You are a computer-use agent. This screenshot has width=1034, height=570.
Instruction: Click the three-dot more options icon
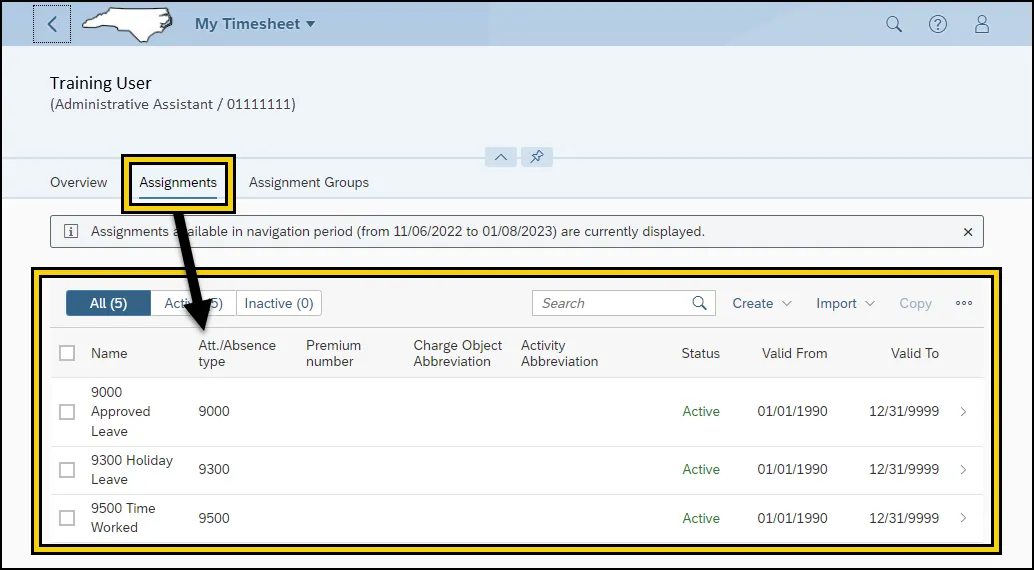(964, 303)
